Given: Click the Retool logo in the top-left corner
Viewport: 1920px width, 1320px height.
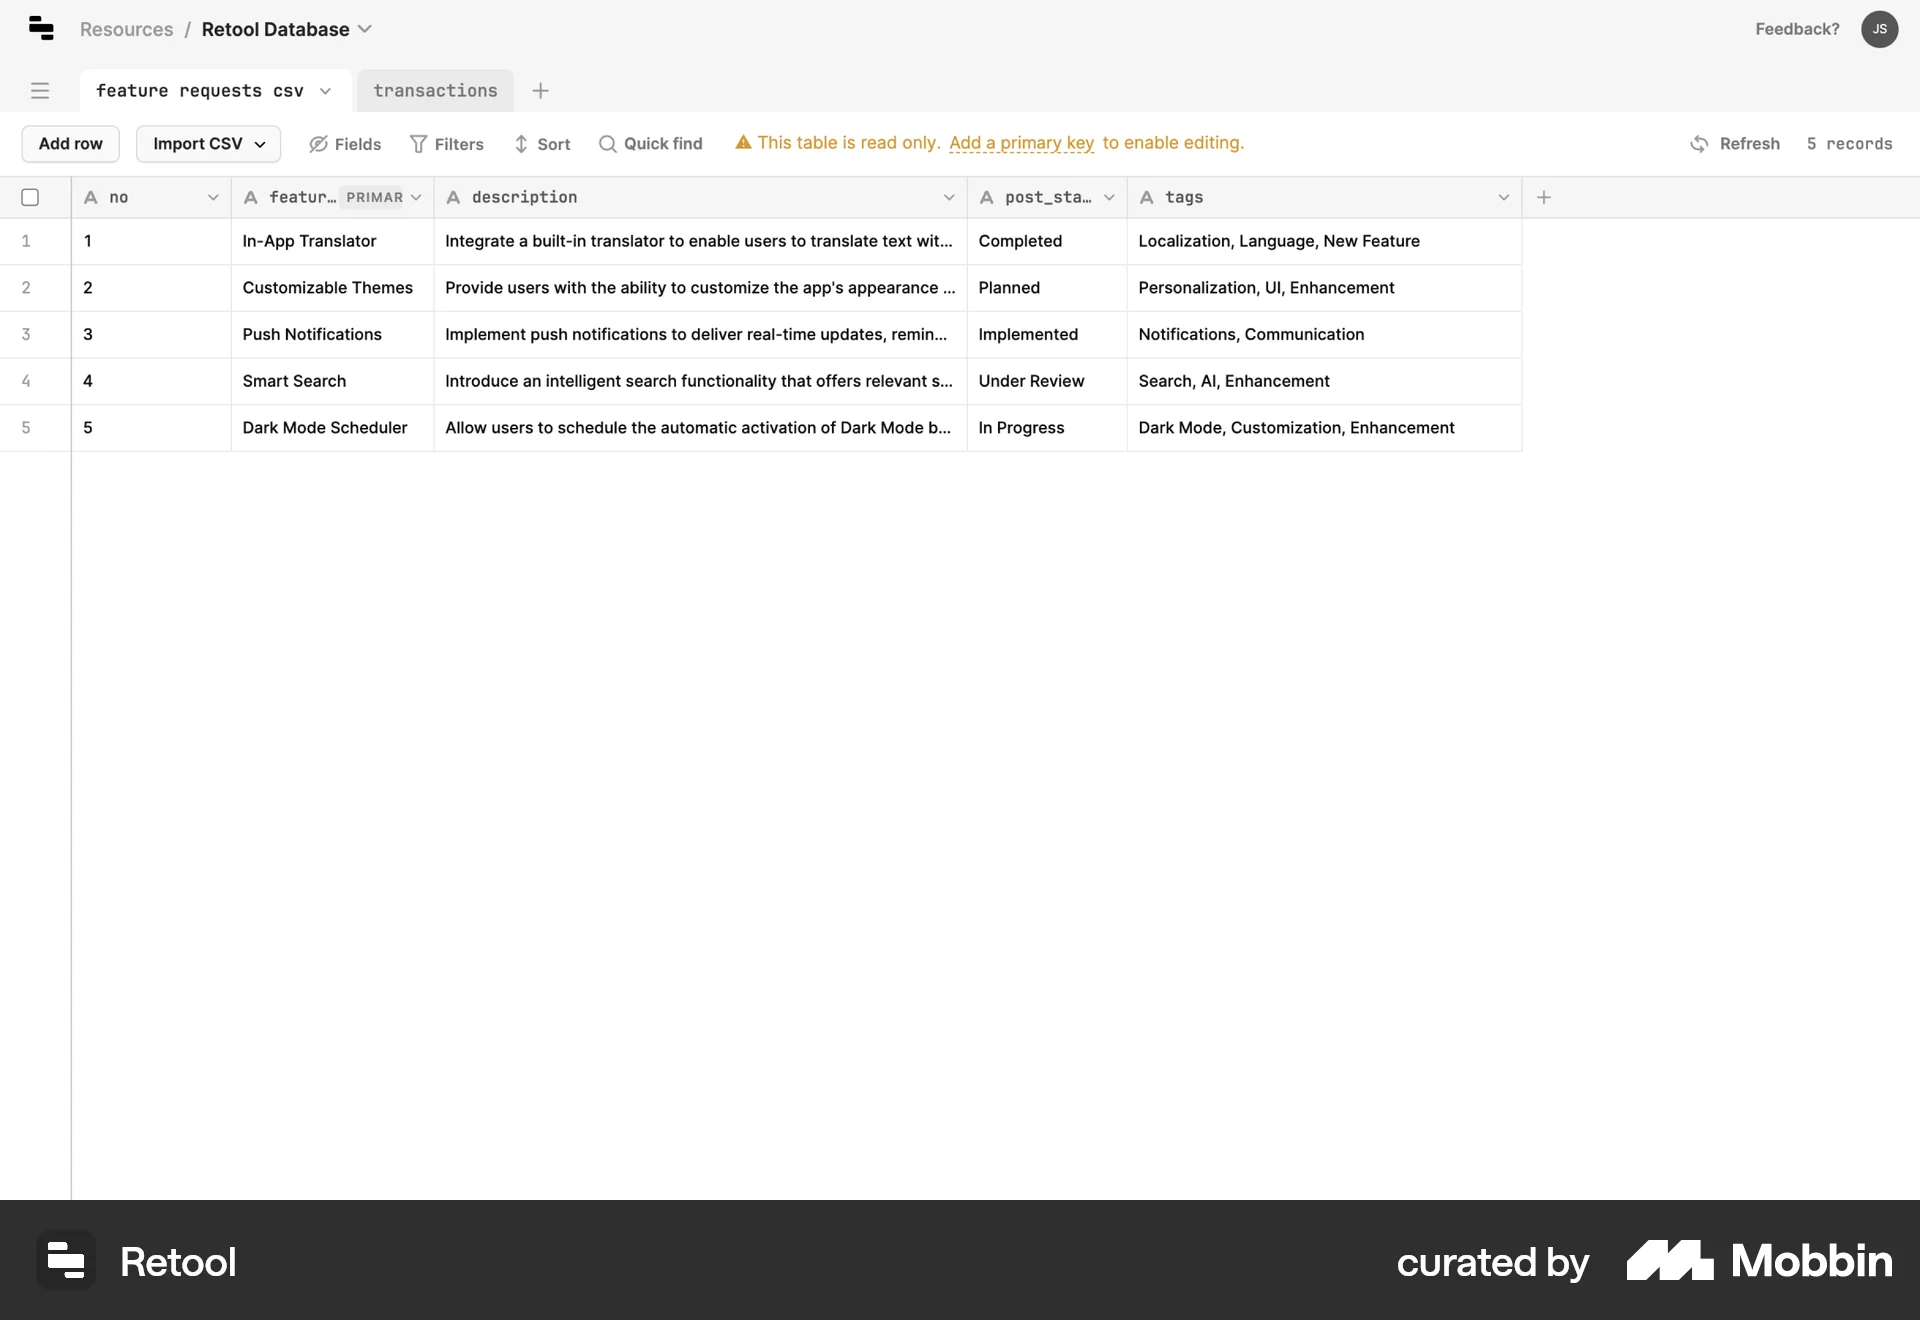Looking at the screenshot, I should [41, 29].
